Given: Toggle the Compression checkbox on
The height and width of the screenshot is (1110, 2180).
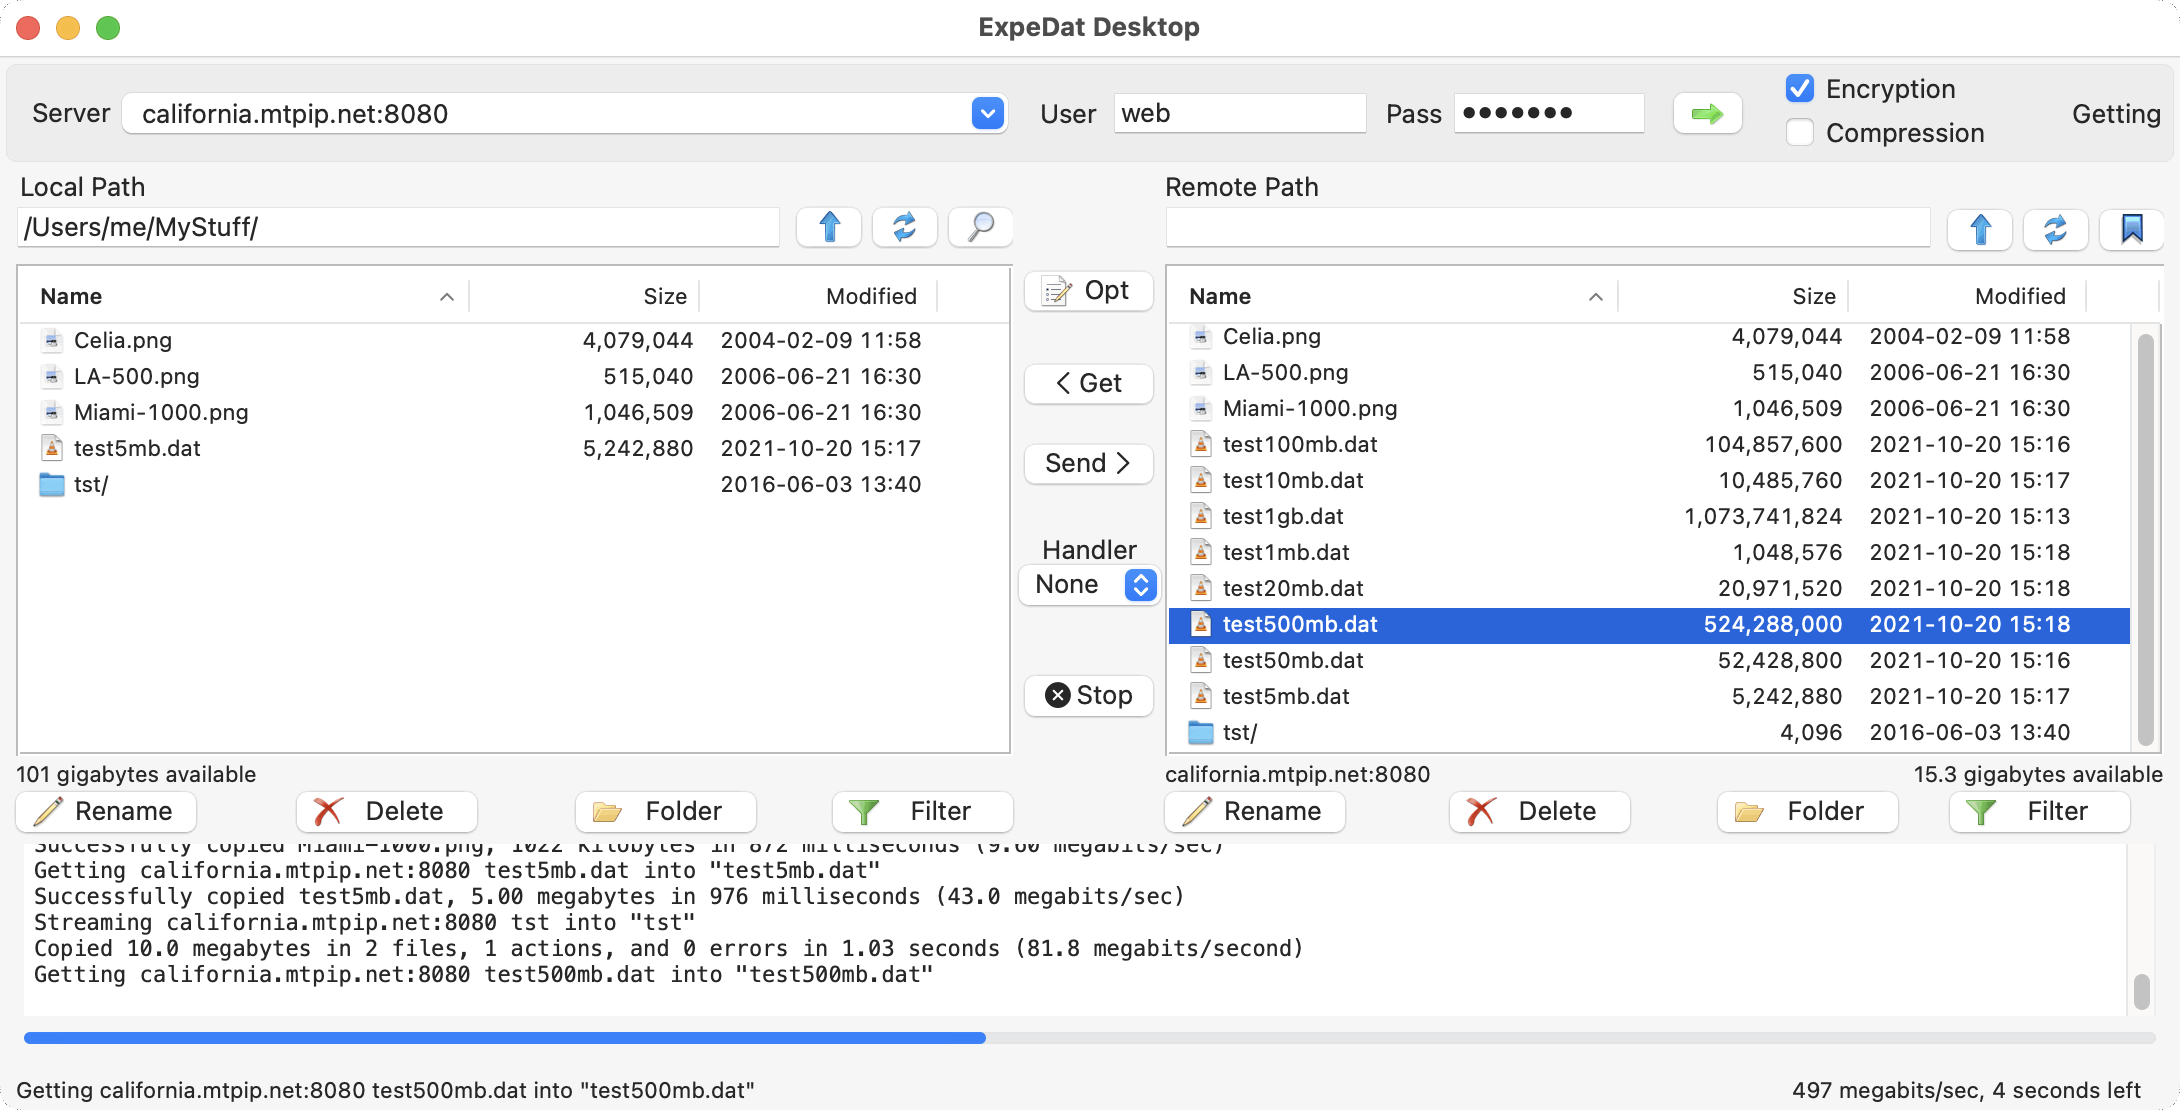Looking at the screenshot, I should [x=1799, y=133].
